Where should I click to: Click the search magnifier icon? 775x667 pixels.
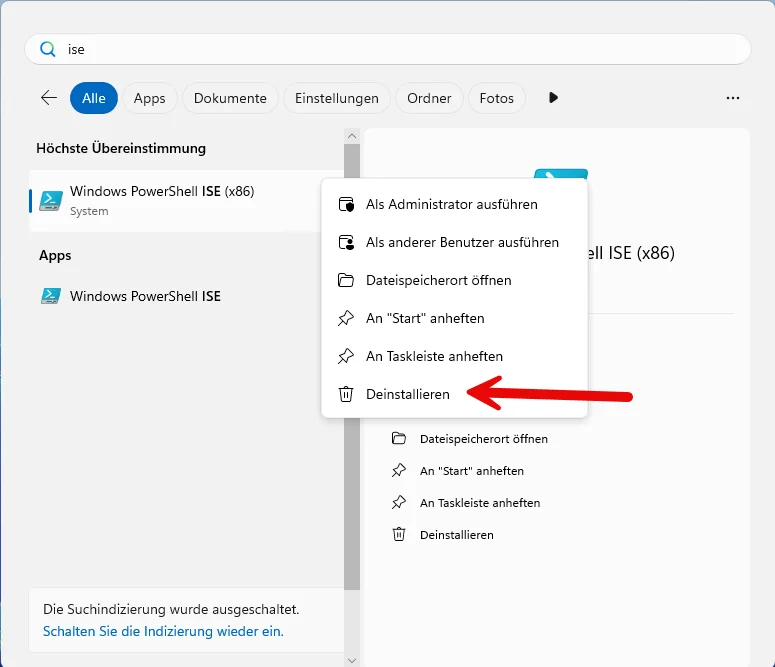tap(48, 49)
